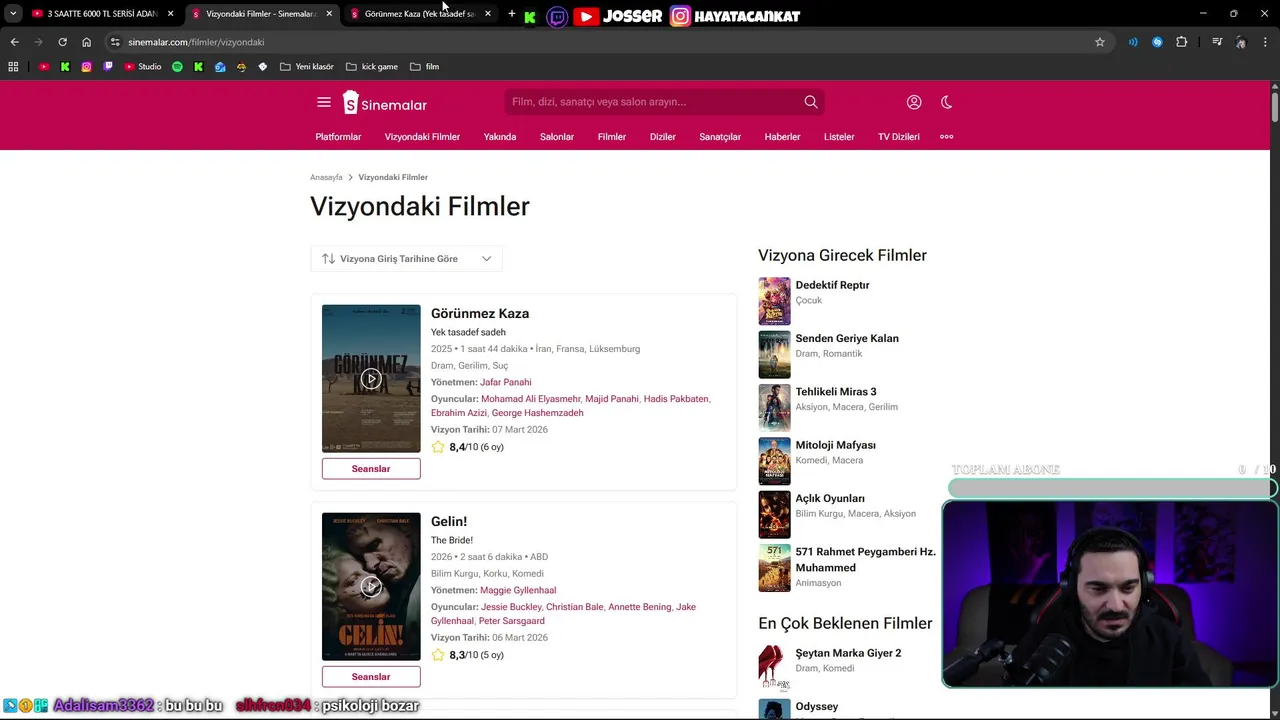Reload the page
Viewport: 1280px width, 720px height.
coord(62,42)
